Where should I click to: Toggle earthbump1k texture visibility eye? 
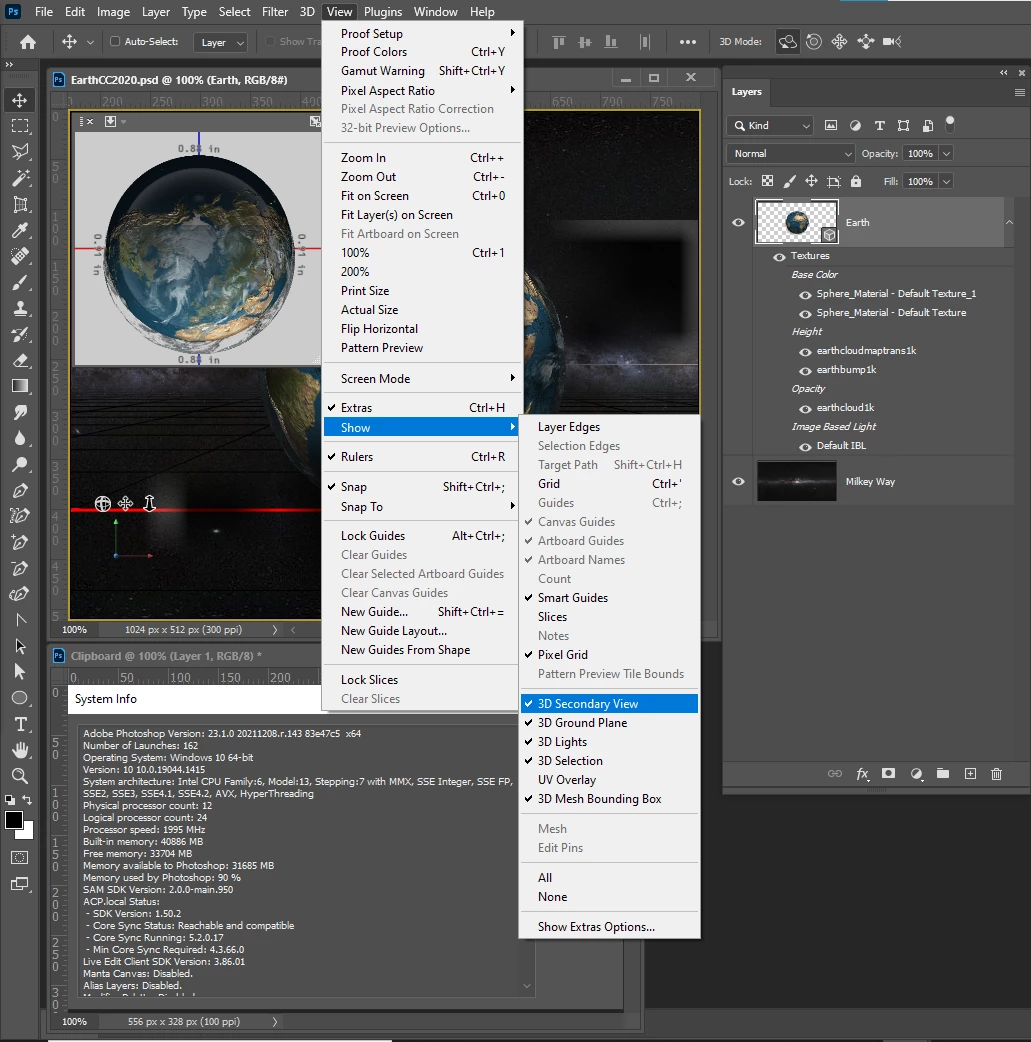(x=805, y=371)
